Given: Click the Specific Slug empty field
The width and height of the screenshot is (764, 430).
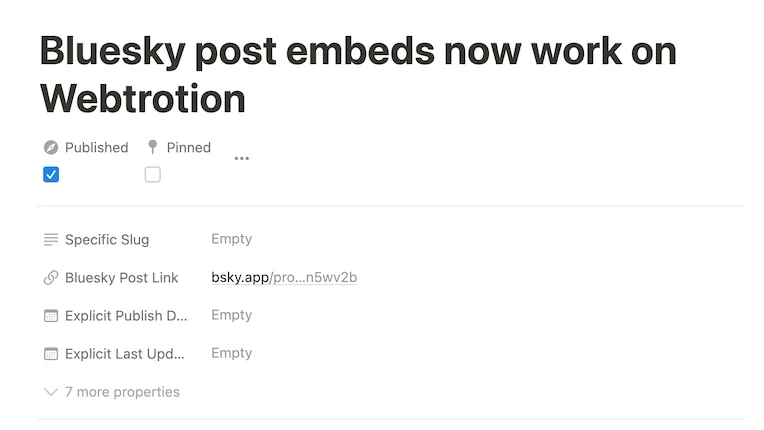Looking at the screenshot, I should pos(231,240).
